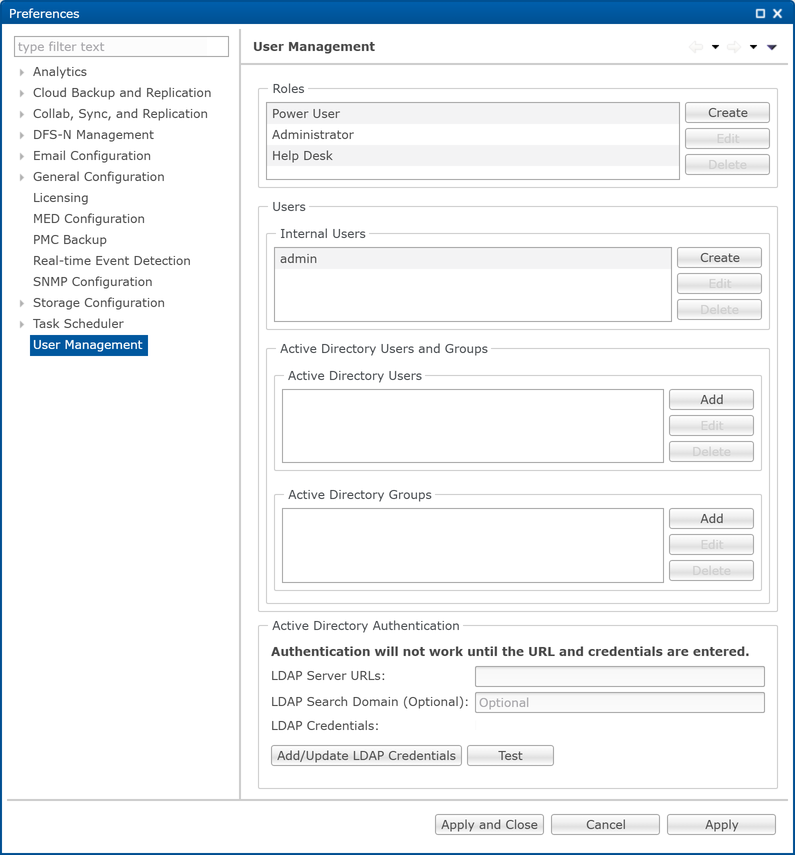Image resolution: width=795 pixels, height=855 pixels.
Task: Click the Delete button for Roles
Action: 727,165
